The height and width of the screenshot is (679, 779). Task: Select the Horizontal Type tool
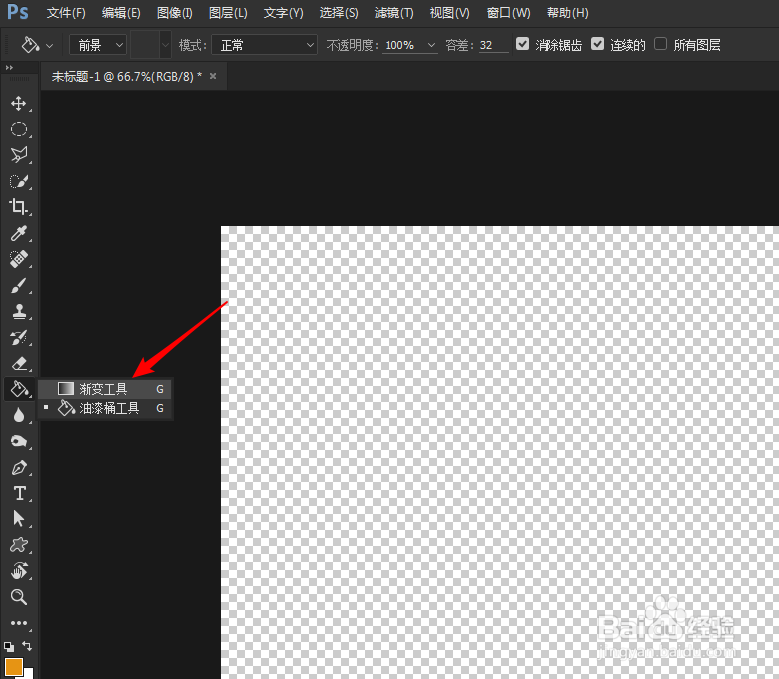pos(19,493)
